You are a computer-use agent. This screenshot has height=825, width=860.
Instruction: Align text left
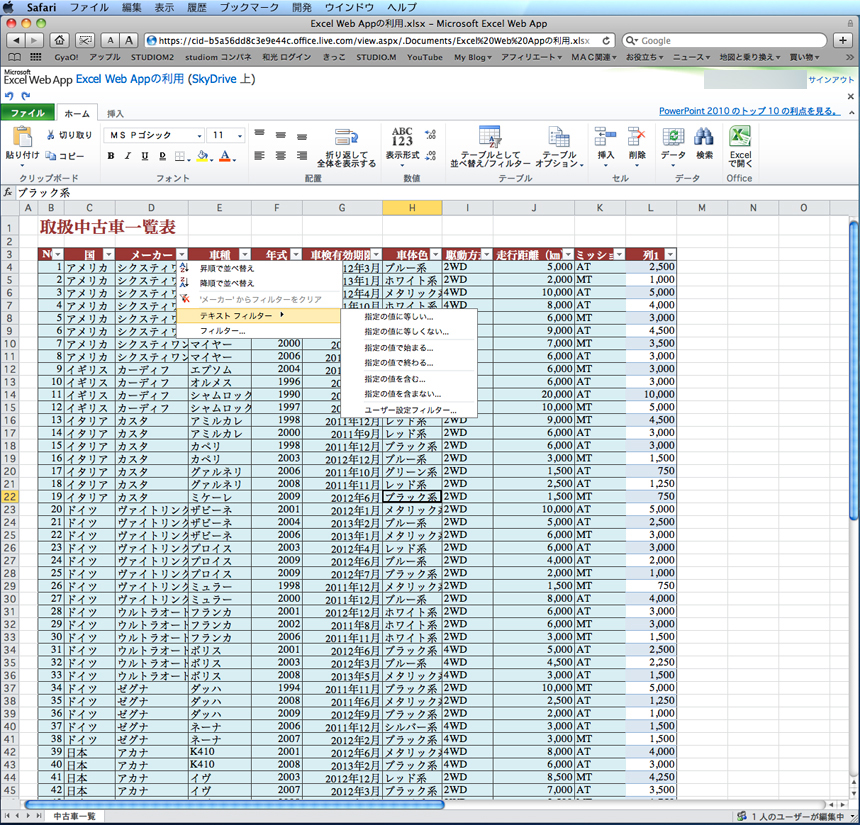tap(259, 156)
